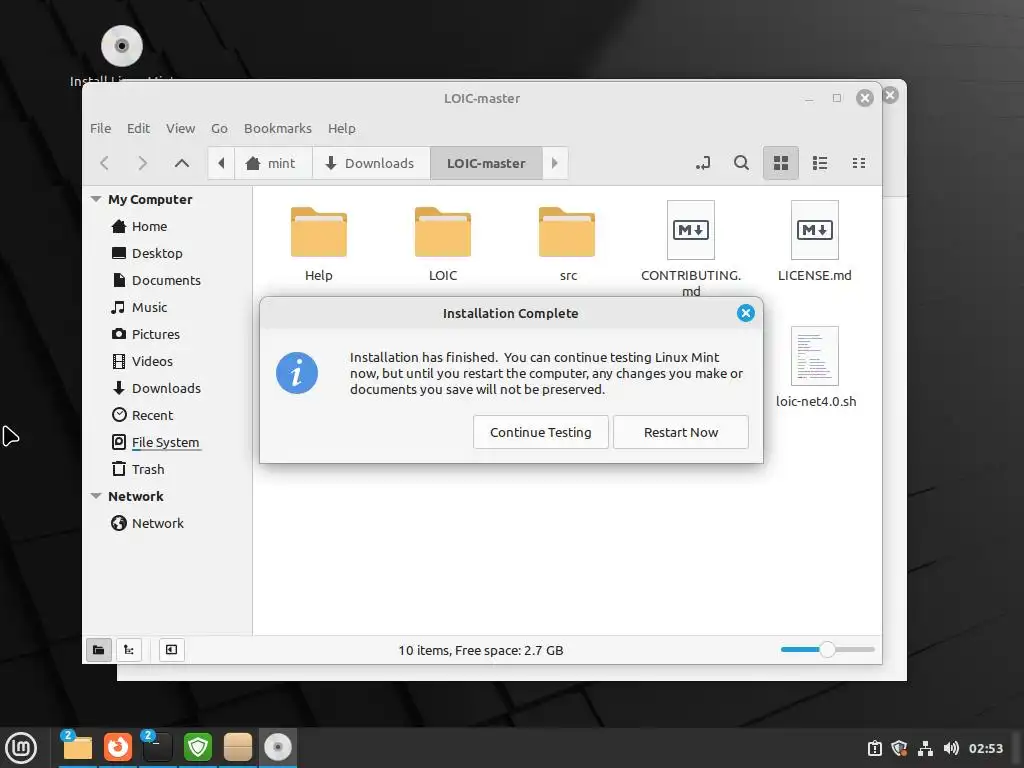Open File System in the sidebar
1024x768 pixels.
point(165,442)
